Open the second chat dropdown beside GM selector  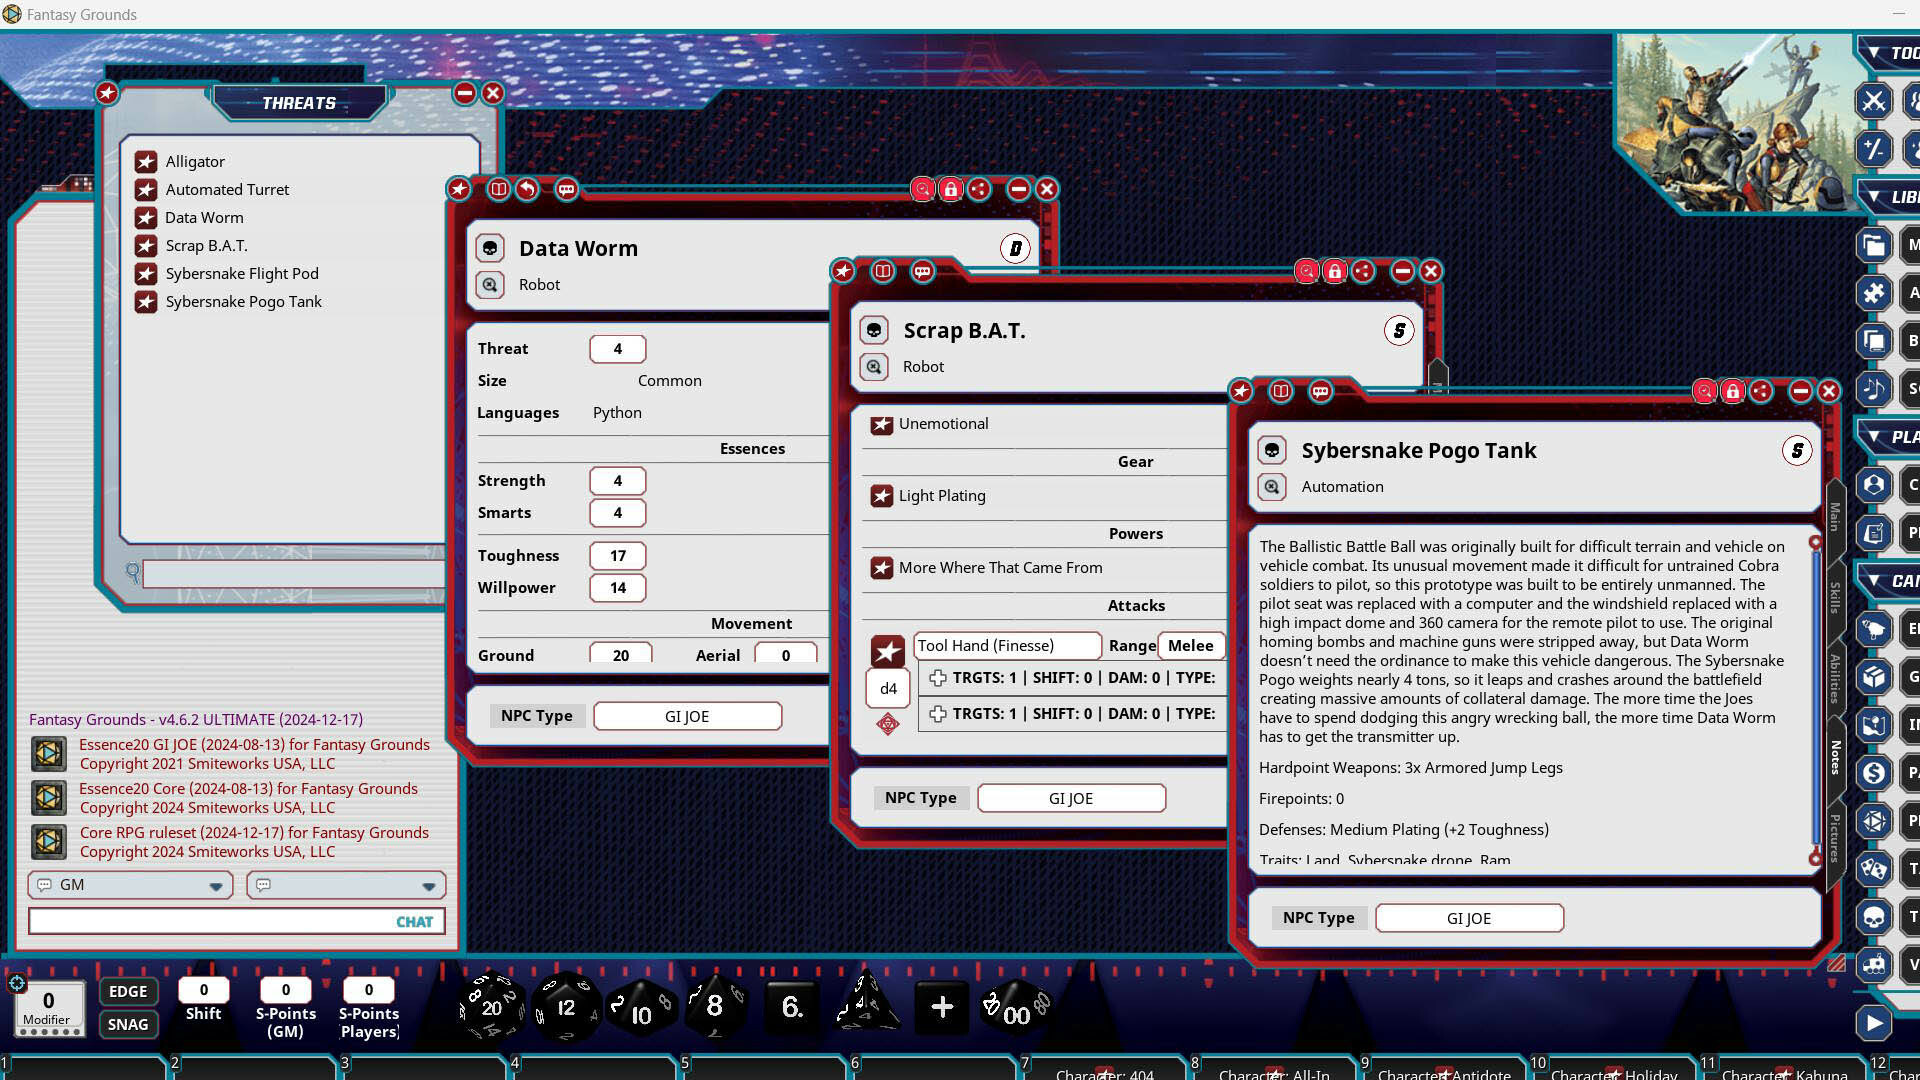345,885
